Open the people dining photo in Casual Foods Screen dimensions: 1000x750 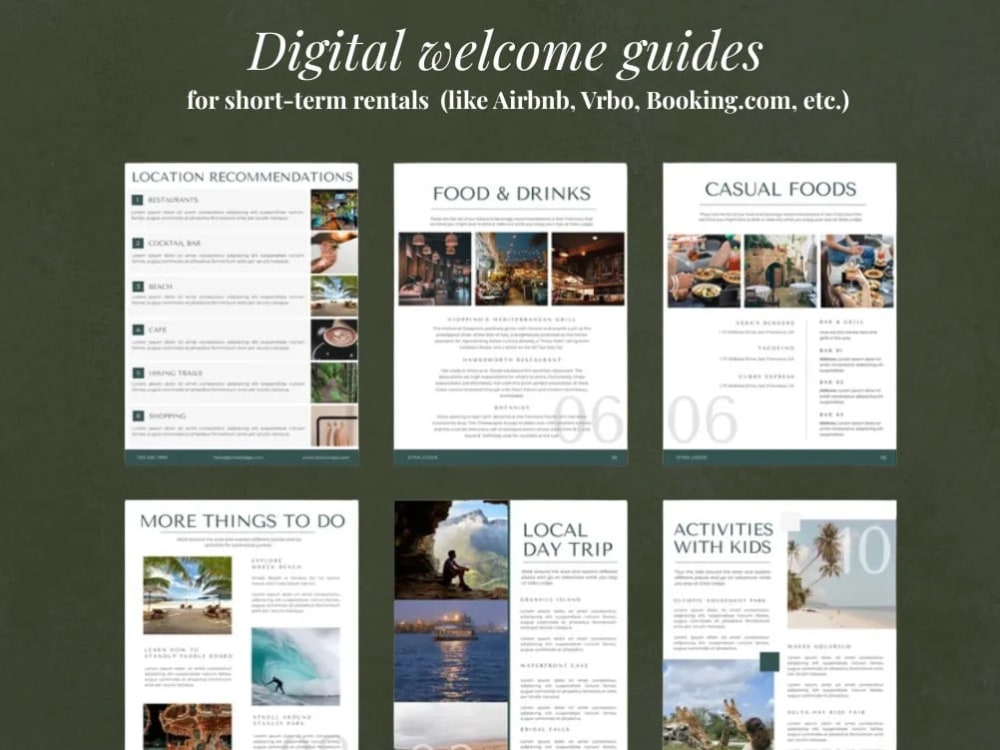857,270
